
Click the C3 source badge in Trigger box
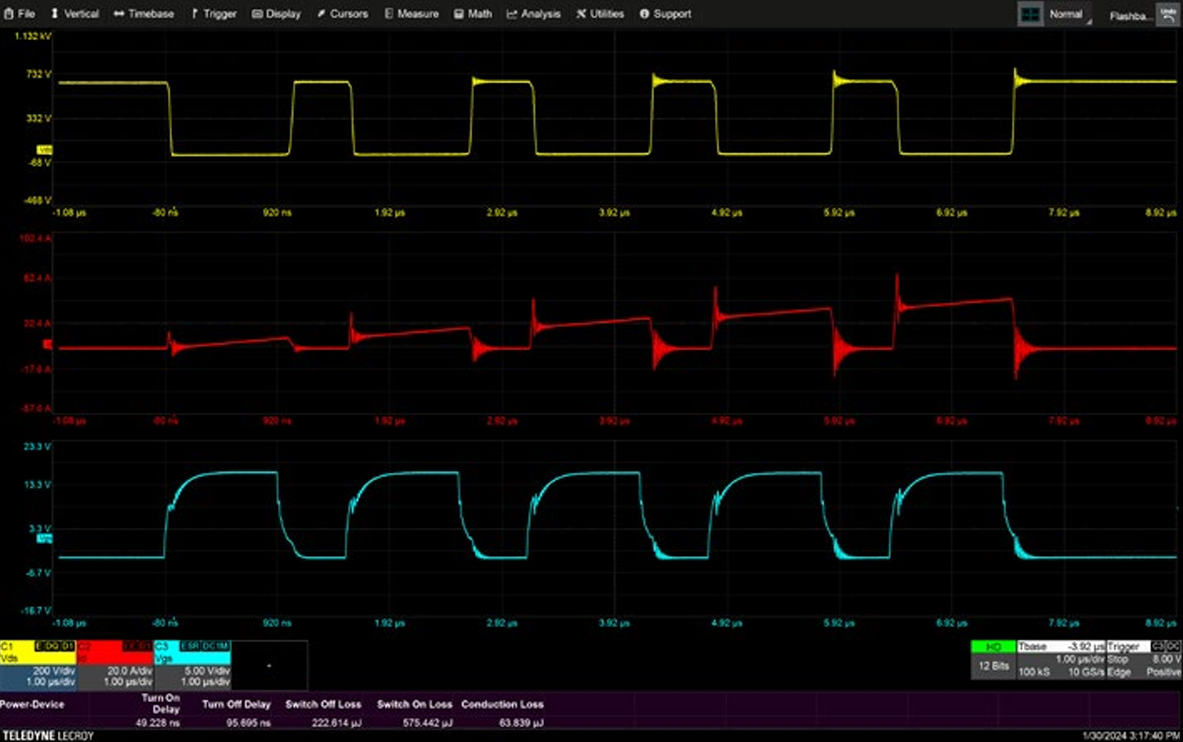[x=1157, y=646]
